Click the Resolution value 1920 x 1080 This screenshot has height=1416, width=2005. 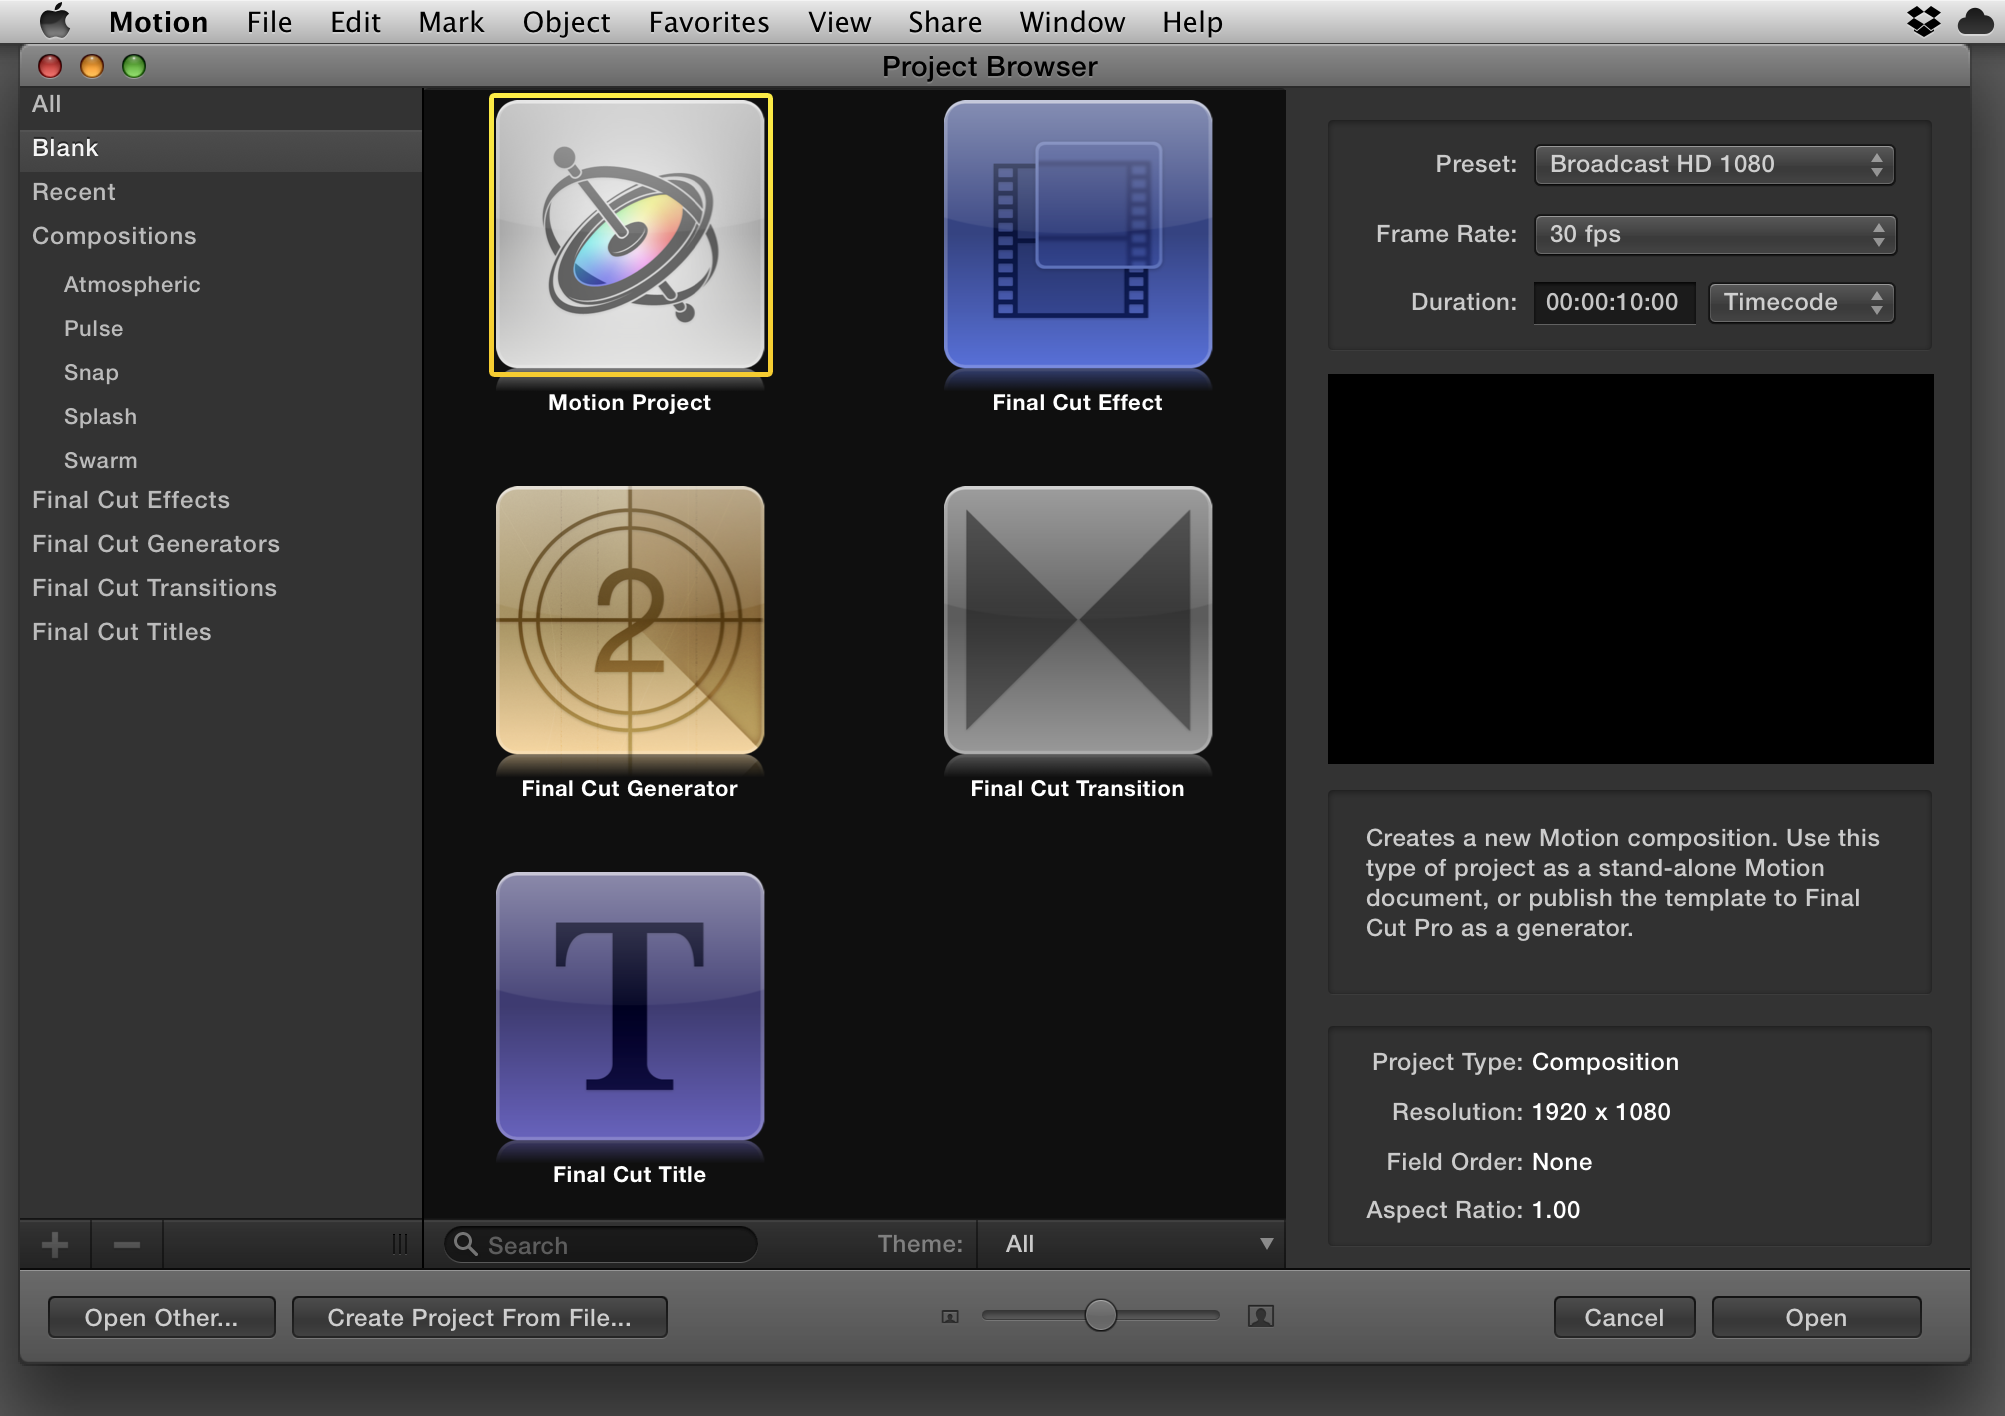point(1601,1112)
